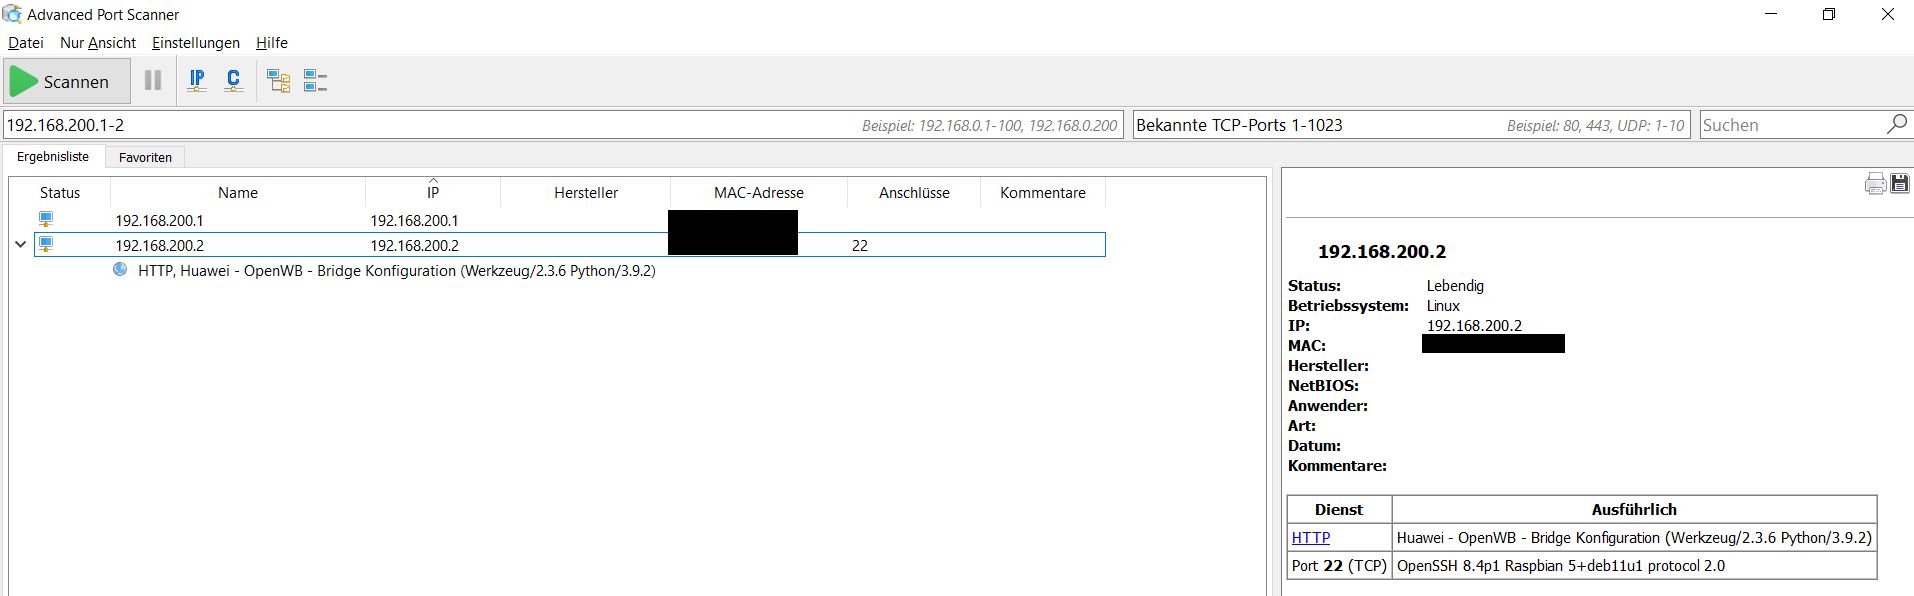1914x596 pixels.
Task: Open the Nur Ansicht menu
Action: (x=98, y=43)
